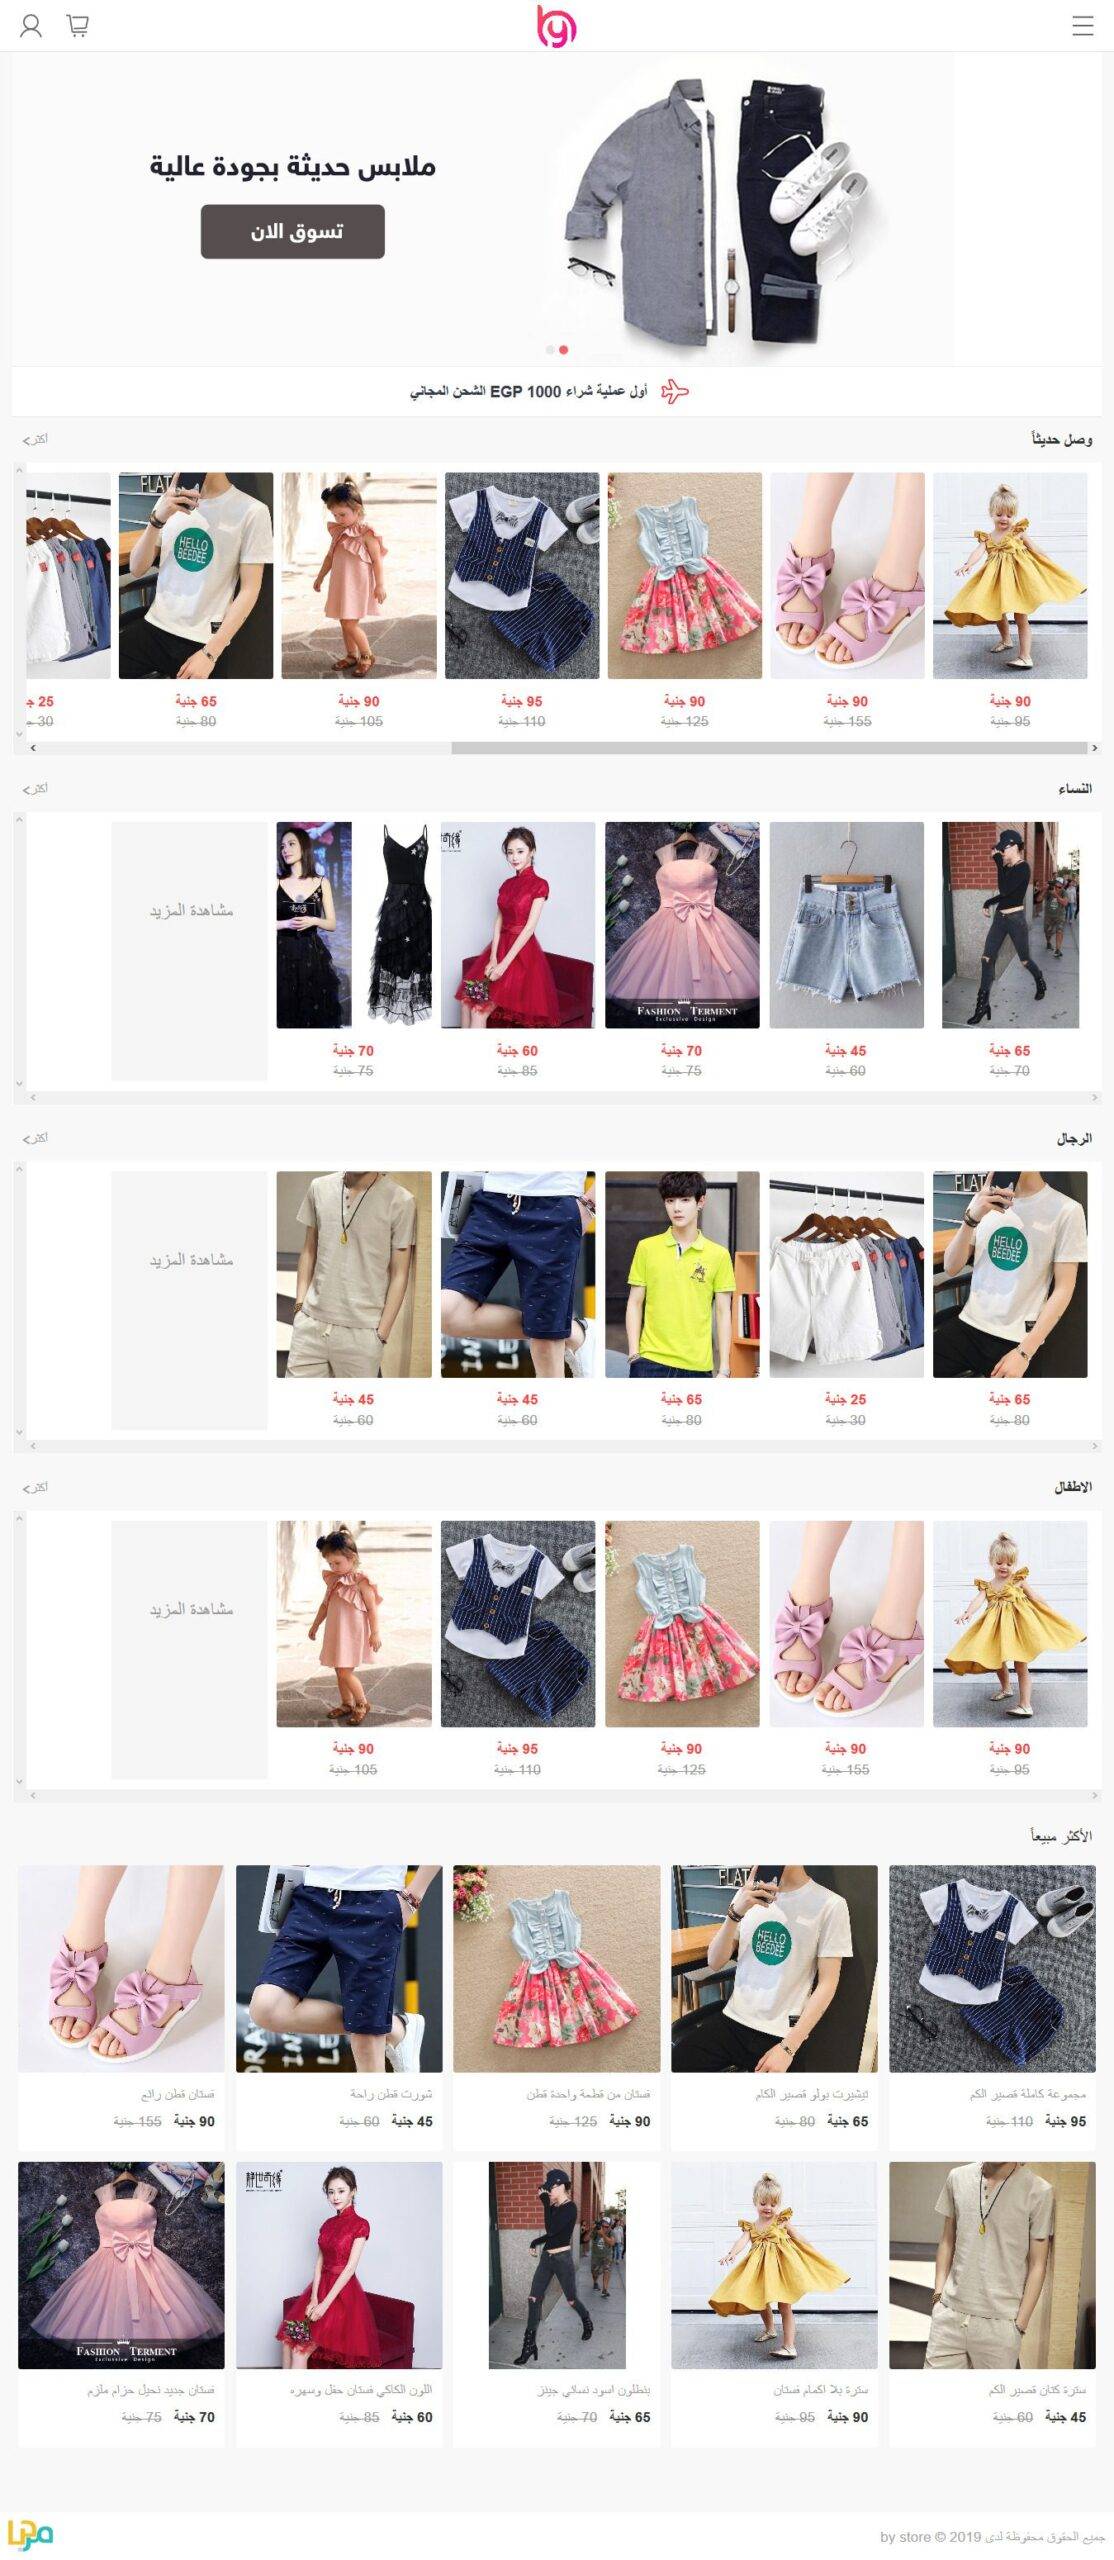Click the left arrow of new arrivals scrollbar
Screen dimensions: 1114x2560
pos(33,747)
